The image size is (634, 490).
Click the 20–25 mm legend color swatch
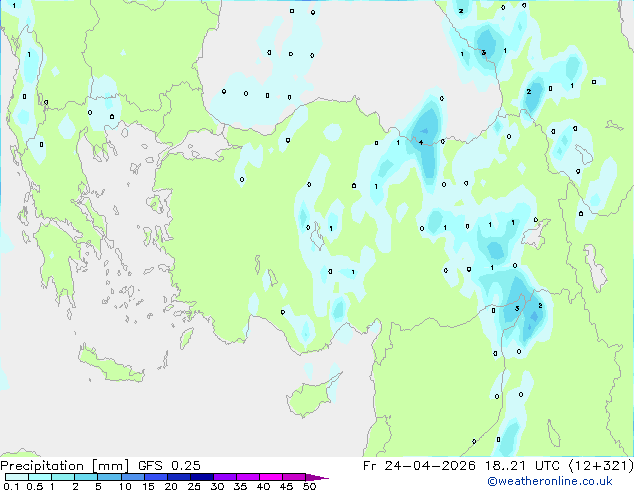(x=178, y=477)
